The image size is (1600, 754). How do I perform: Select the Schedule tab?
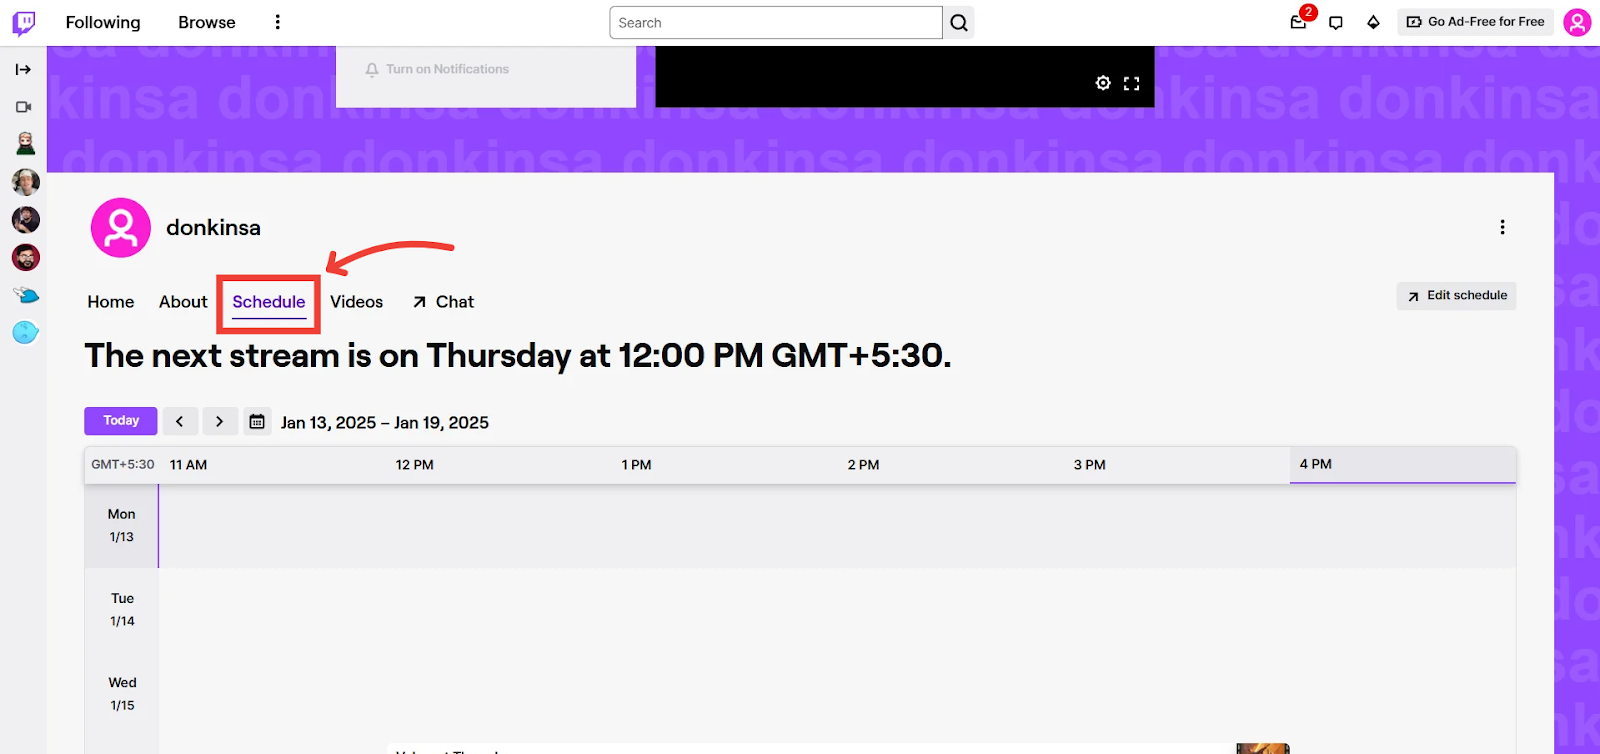(x=269, y=303)
